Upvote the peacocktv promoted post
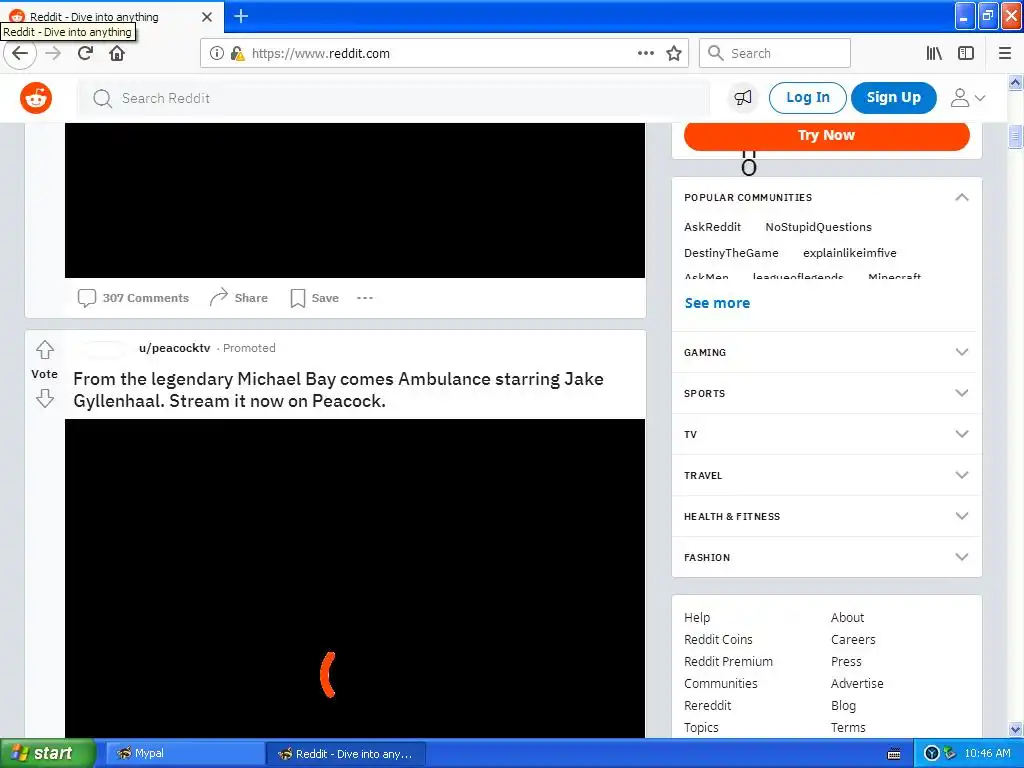 pos(44,349)
